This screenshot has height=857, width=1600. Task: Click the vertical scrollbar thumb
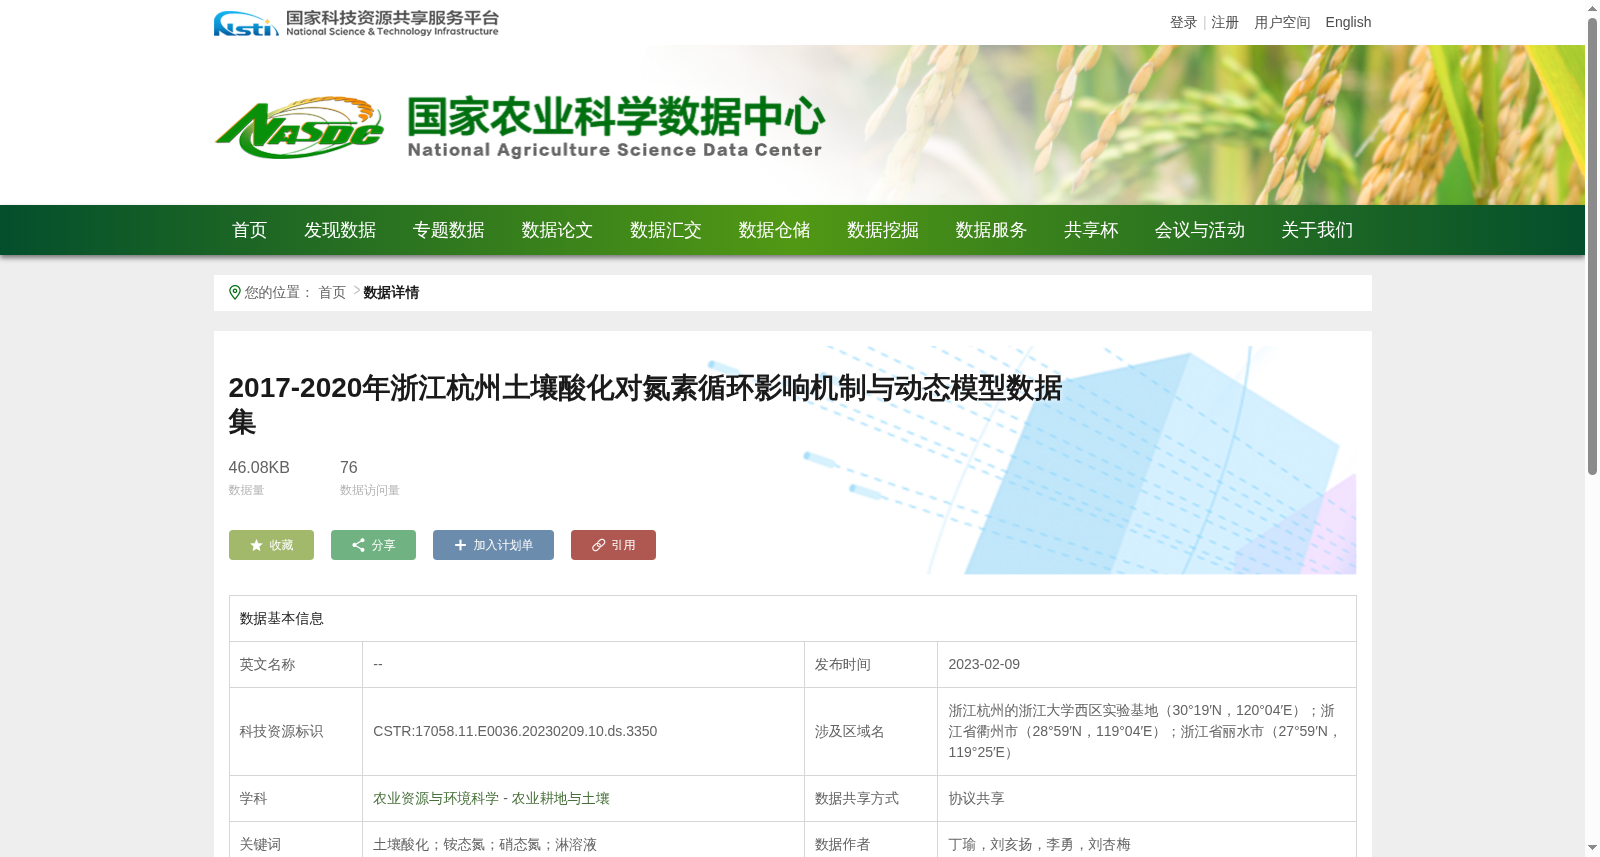pyautogui.click(x=1592, y=247)
